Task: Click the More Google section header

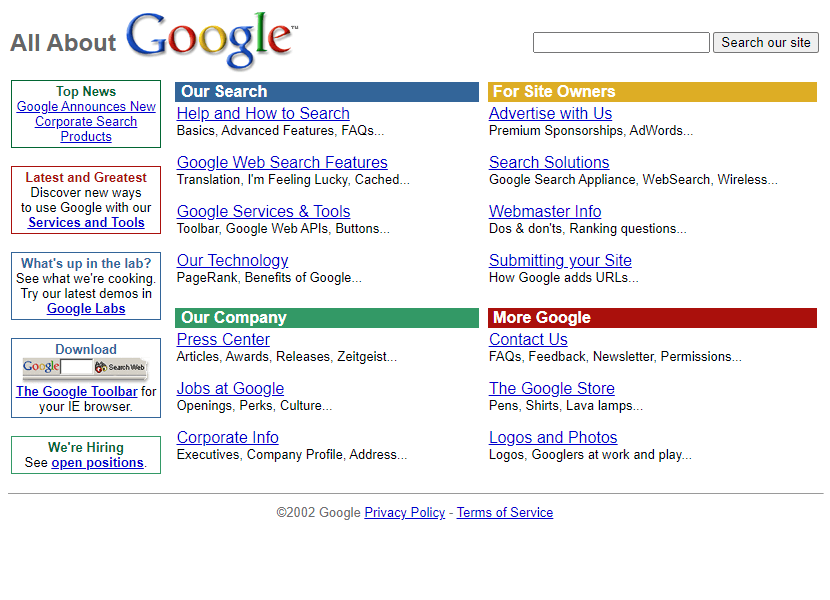Action: coord(653,318)
